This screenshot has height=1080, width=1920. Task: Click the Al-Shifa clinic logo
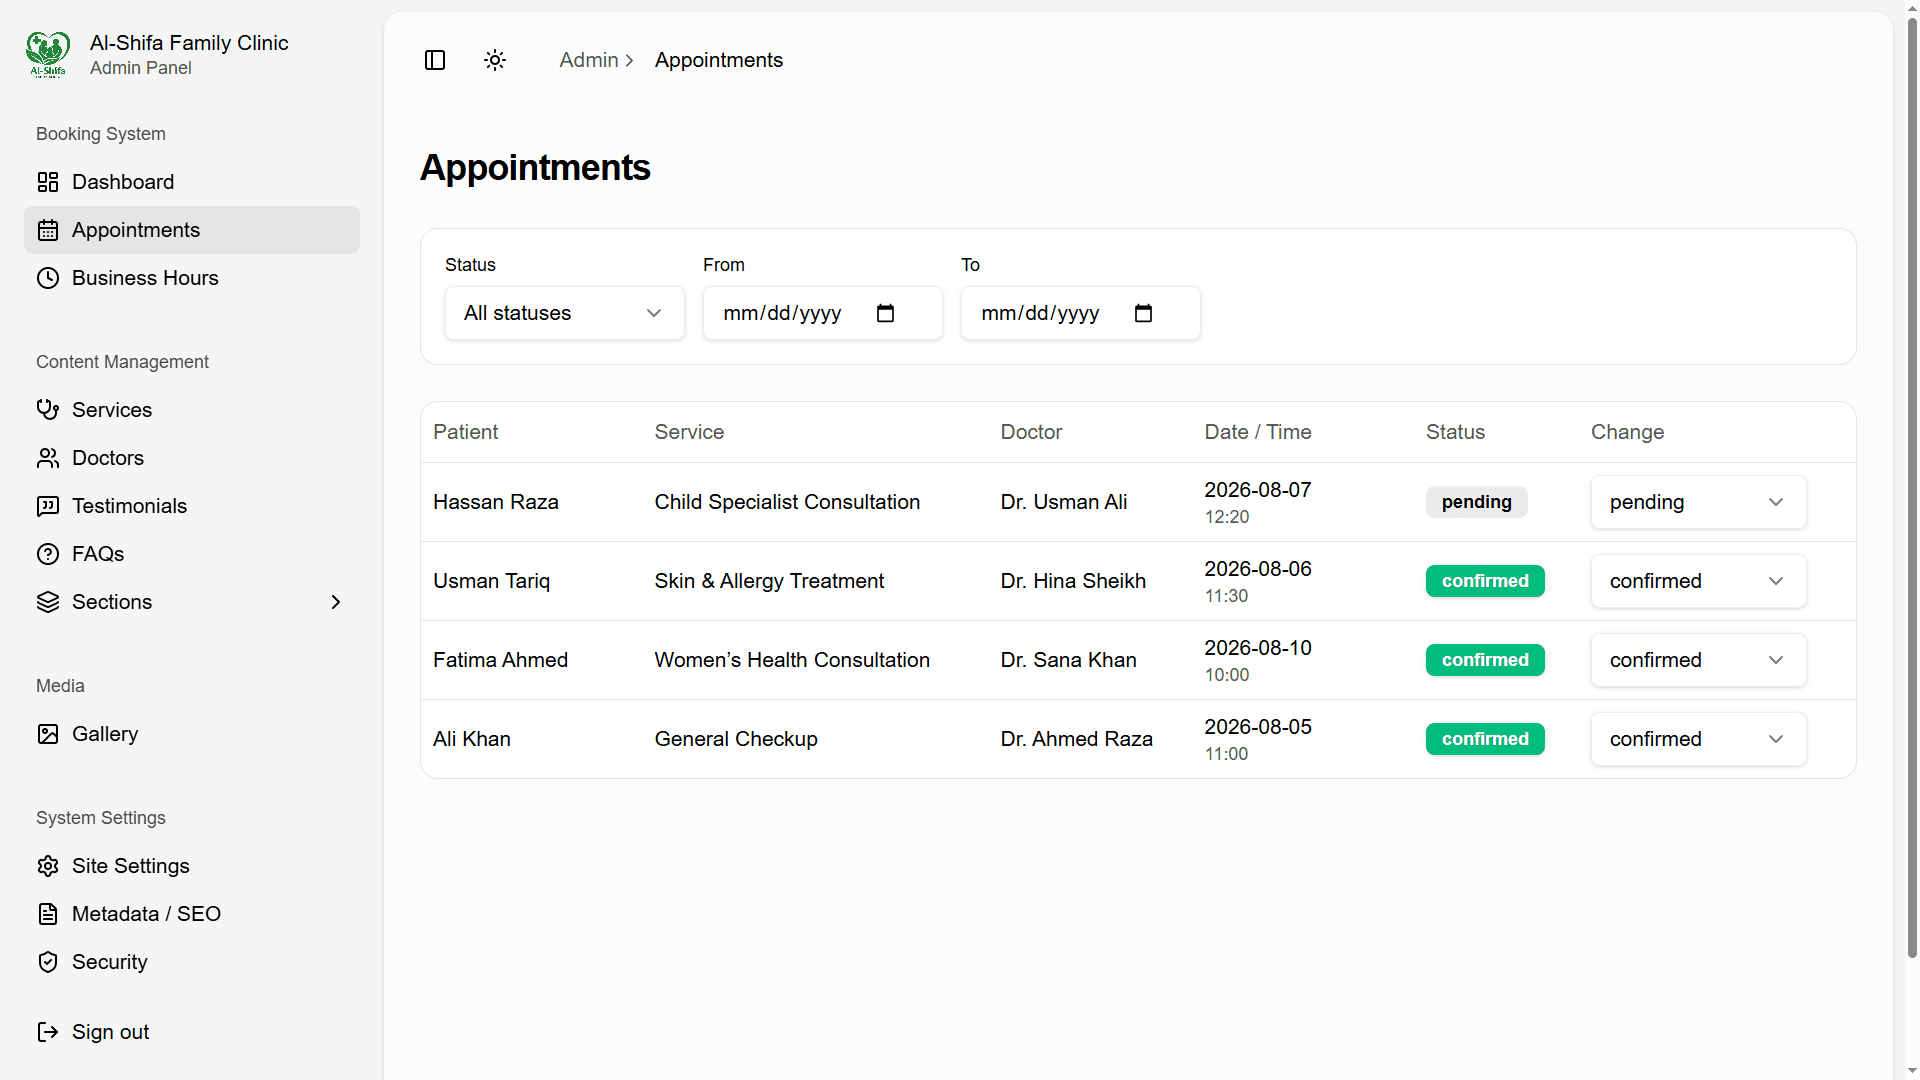point(48,54)
